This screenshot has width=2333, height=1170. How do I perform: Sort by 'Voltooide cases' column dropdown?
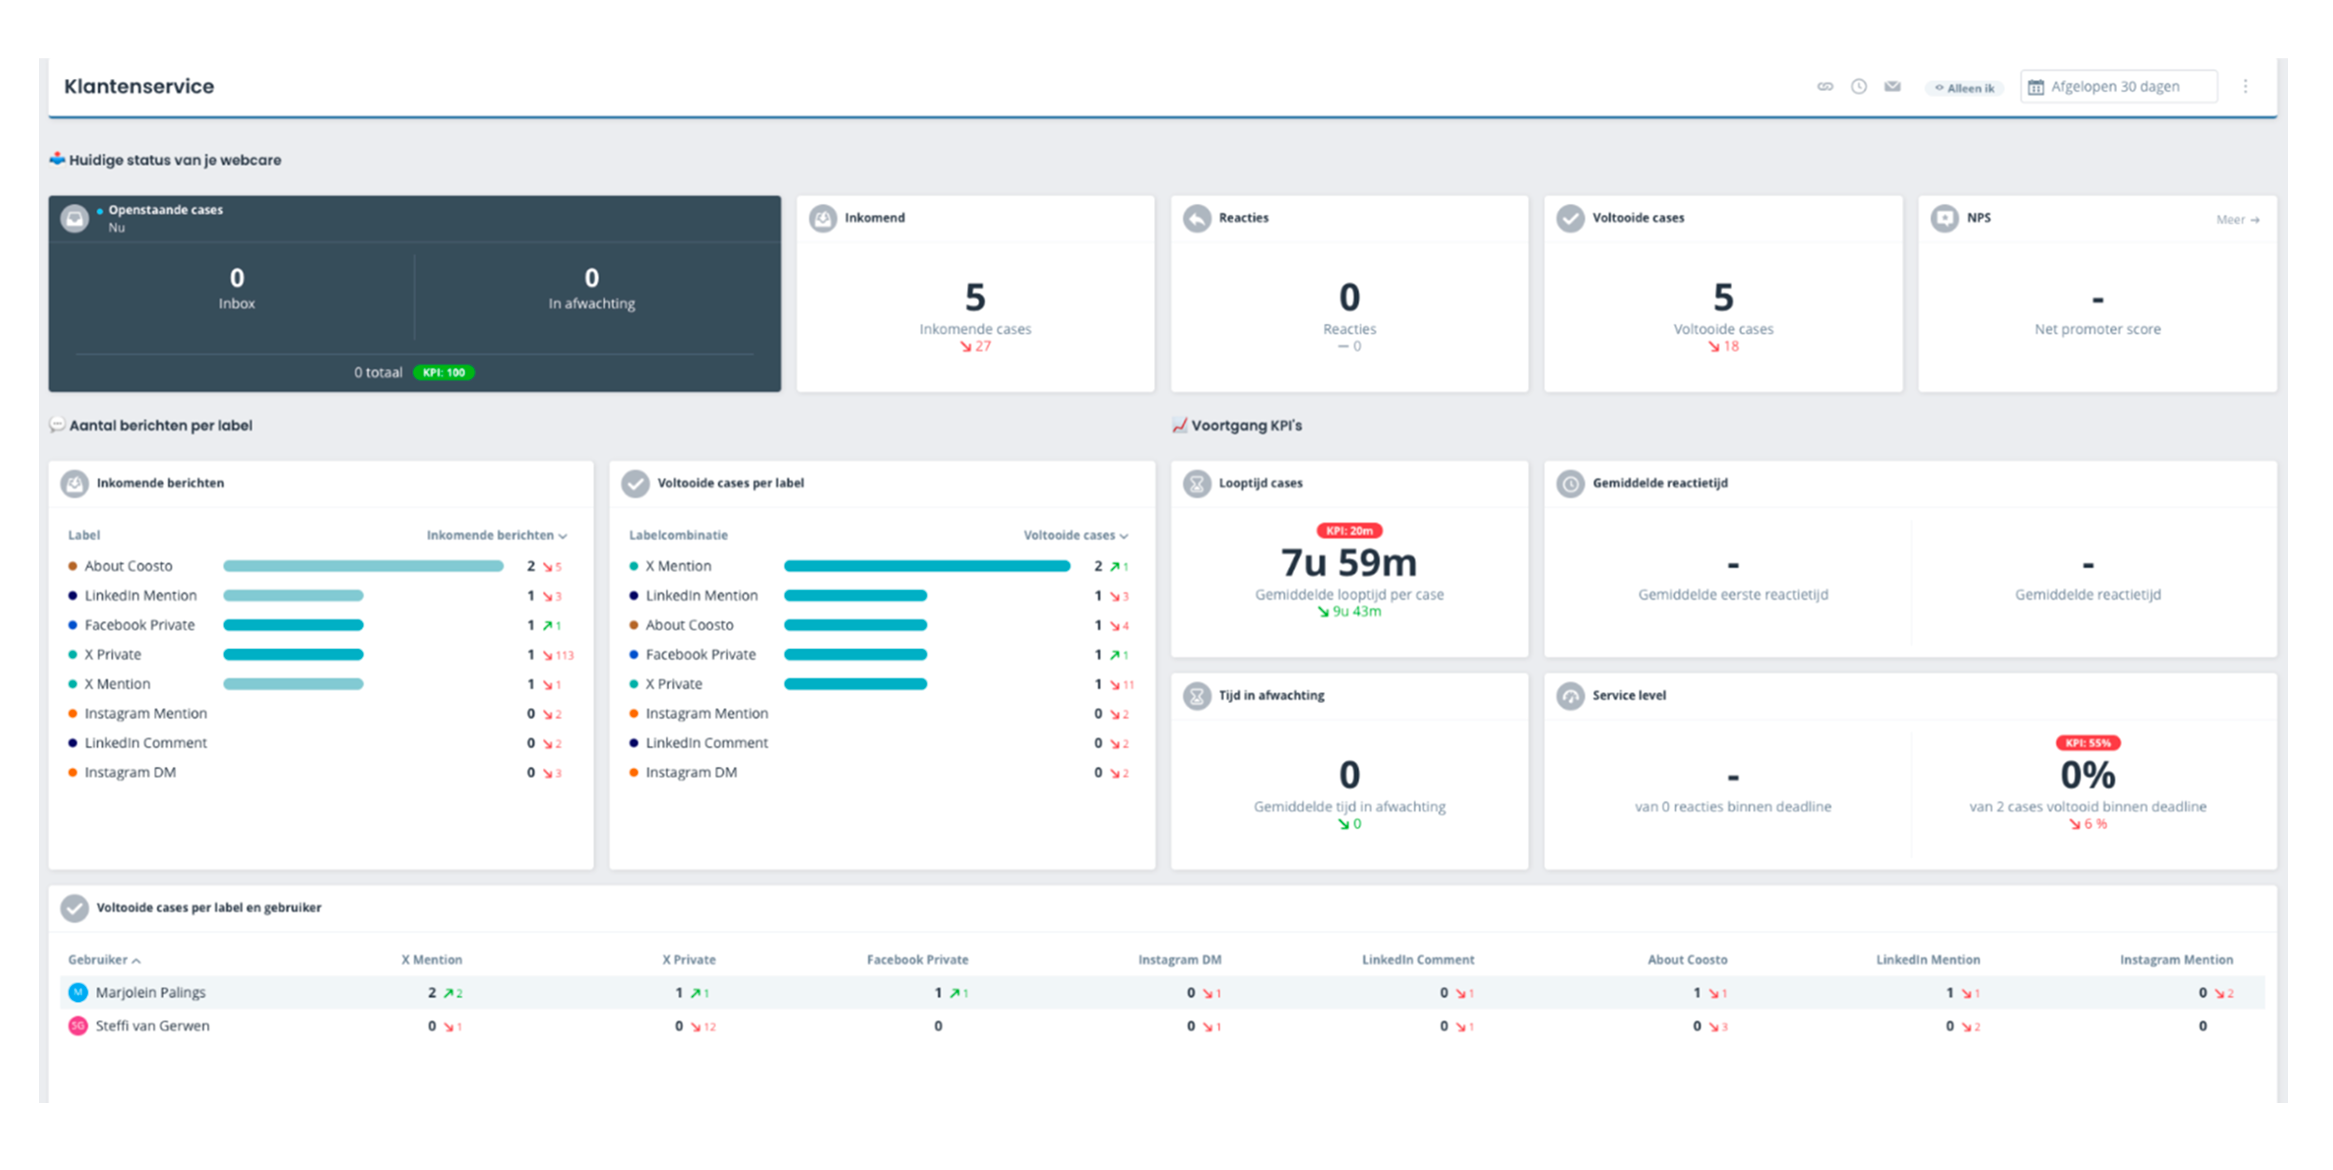coord(1076,536)
